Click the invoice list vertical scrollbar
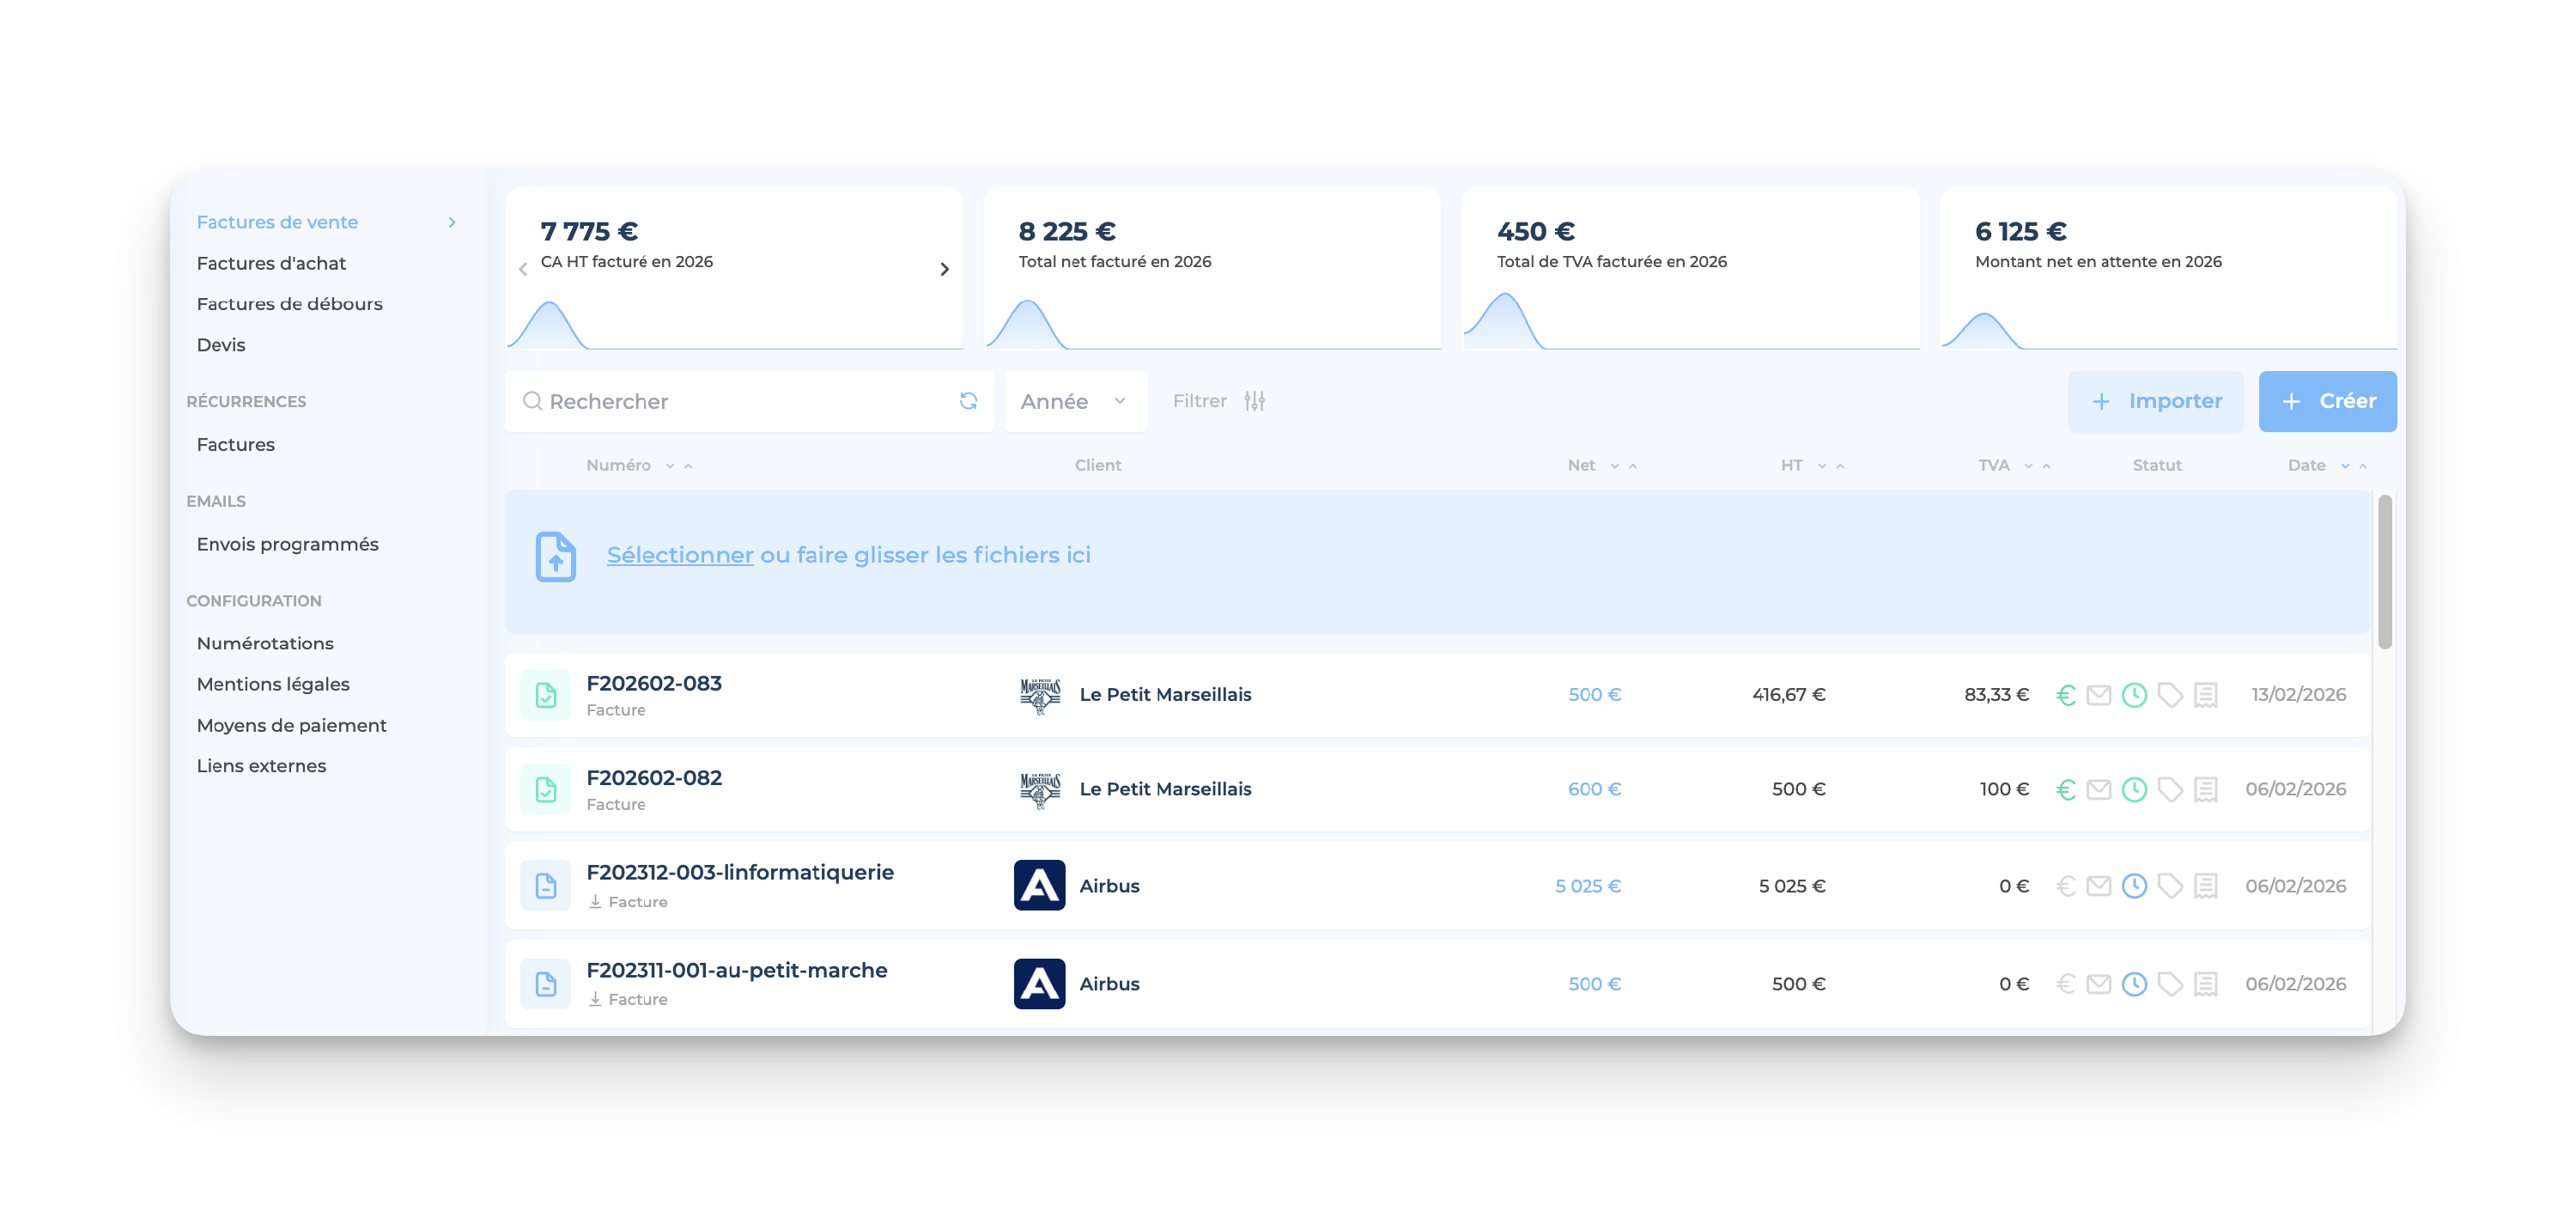The height and width of the screenshot is (1206, 2576). click(2384, 572)
